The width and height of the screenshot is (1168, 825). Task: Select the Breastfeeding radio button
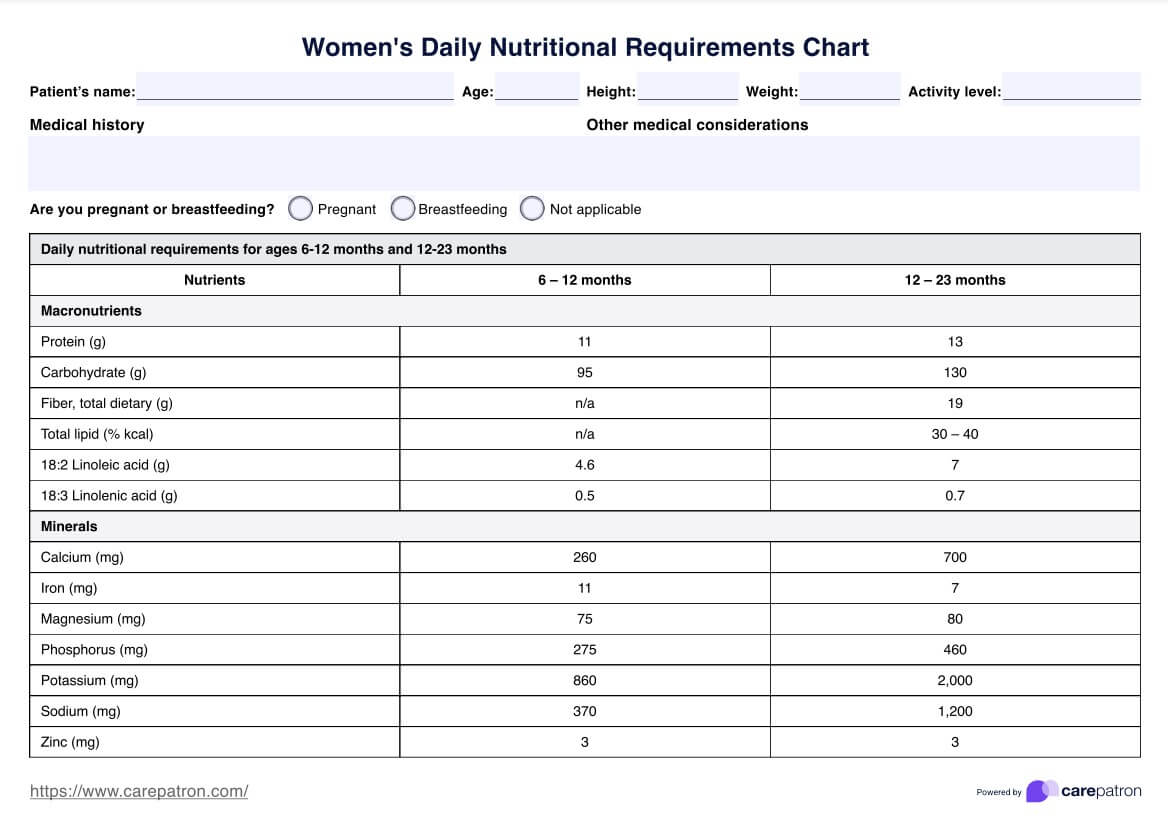pos(403,209)
